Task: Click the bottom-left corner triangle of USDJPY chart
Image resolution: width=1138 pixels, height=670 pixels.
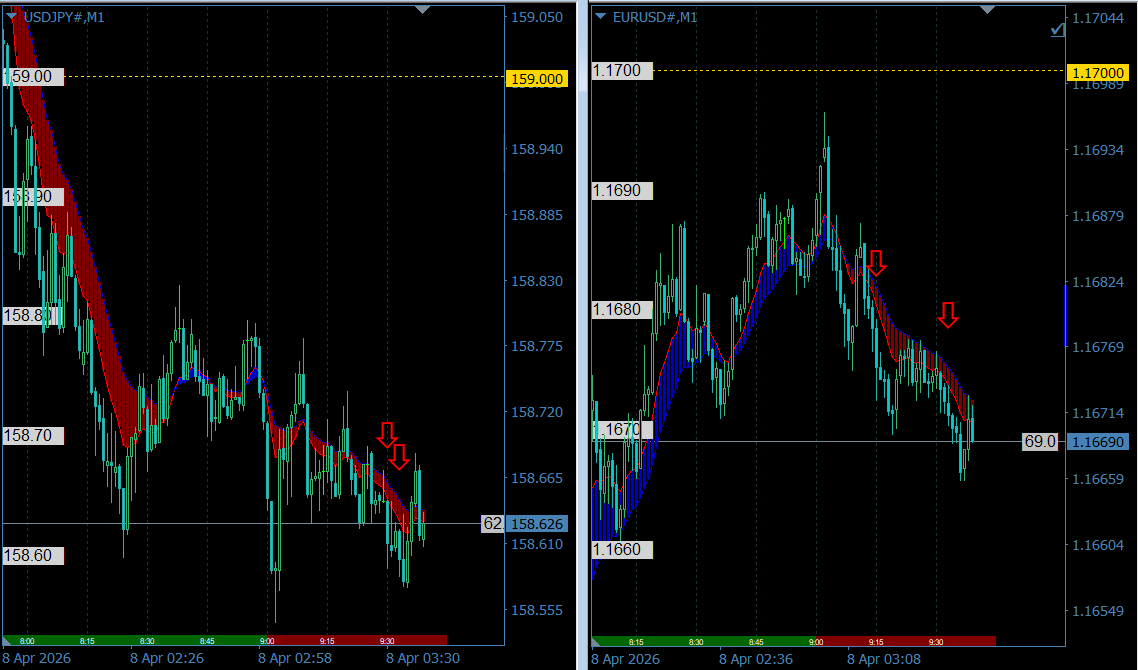Action: click(8, 639)
